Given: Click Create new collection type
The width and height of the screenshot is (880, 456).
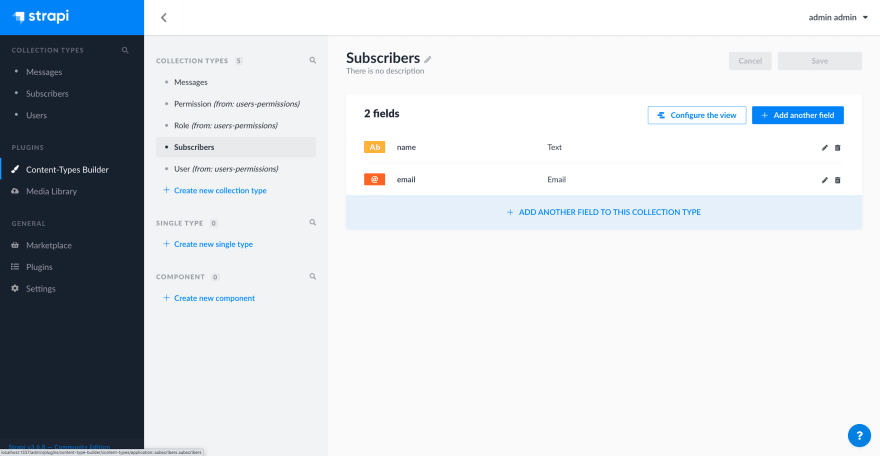Looking at the screenshot, I should tap(215, 190).
